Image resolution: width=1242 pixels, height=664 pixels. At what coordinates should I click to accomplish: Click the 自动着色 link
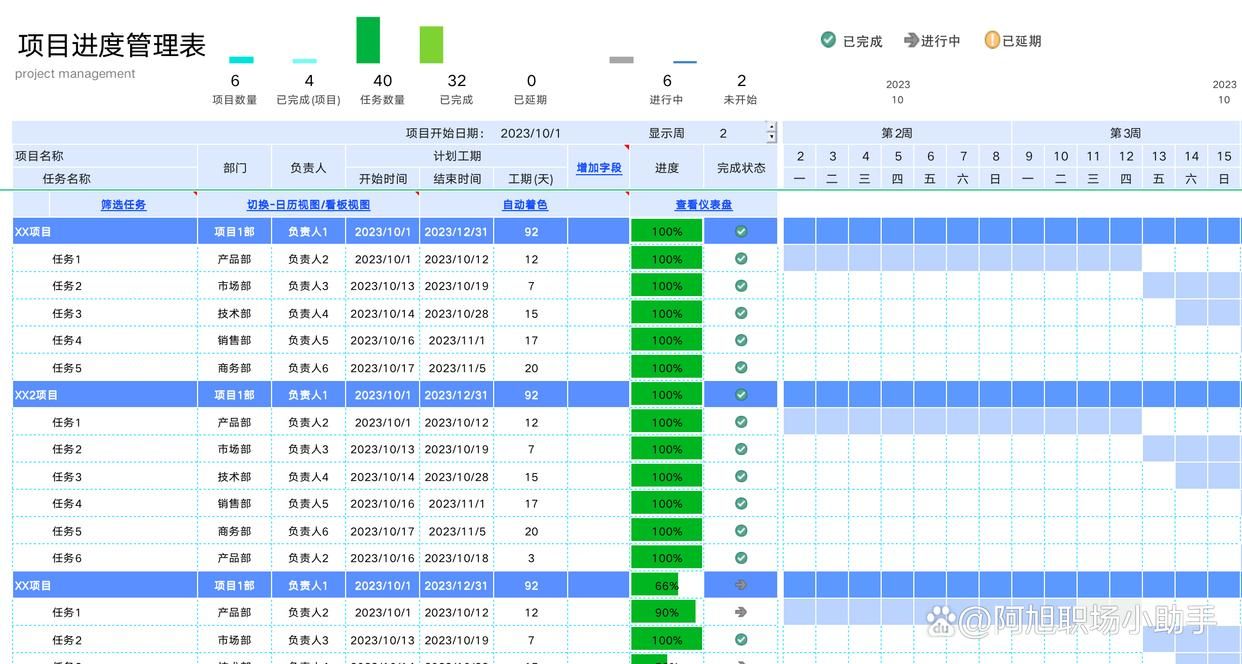525,205
